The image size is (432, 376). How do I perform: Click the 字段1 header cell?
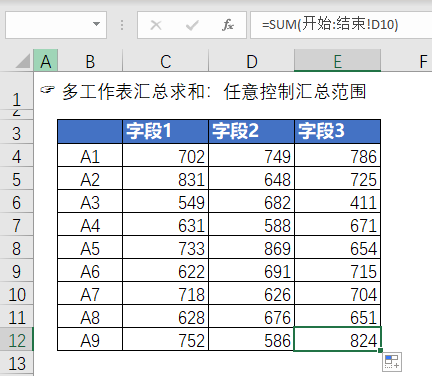pos(165,132)
